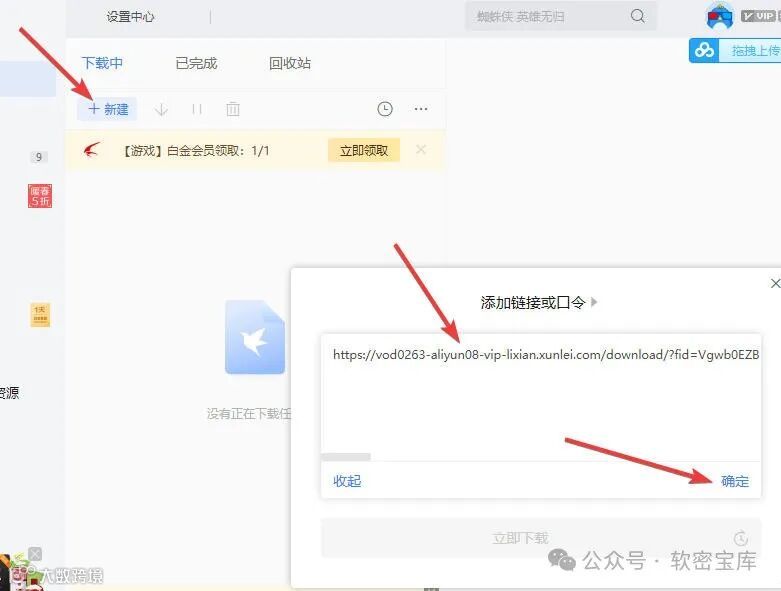Click the 立即领取 claim button
This screenshot has height=591, width=781.
pyautogui.click(x=364, y=150)
